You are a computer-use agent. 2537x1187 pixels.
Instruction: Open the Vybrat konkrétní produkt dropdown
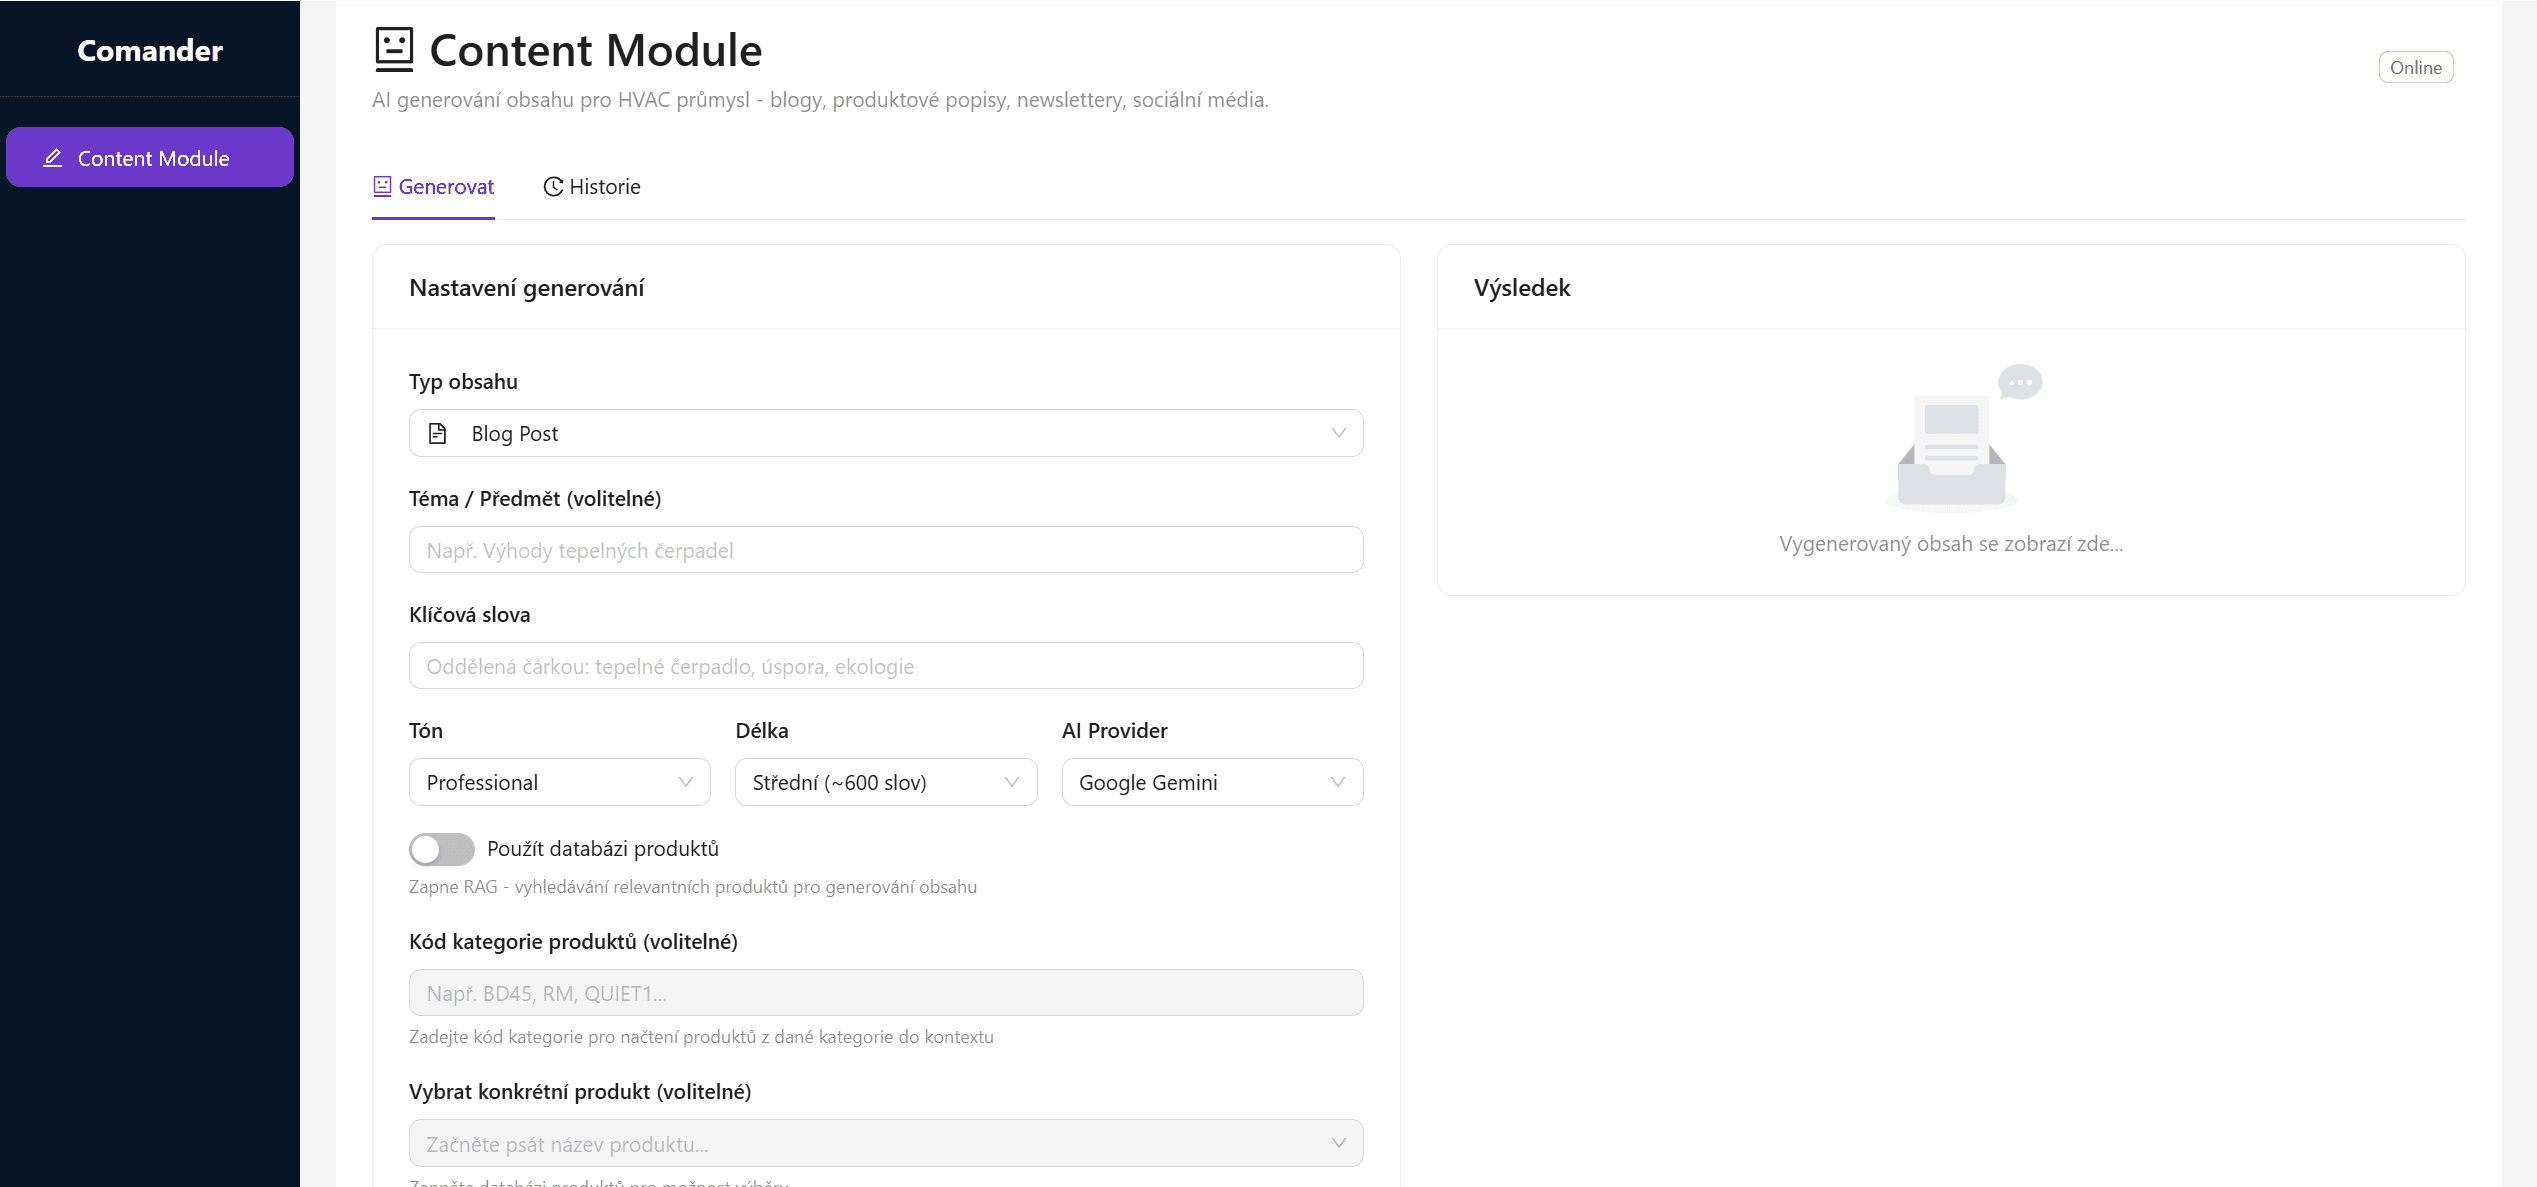click(885, 1143)
